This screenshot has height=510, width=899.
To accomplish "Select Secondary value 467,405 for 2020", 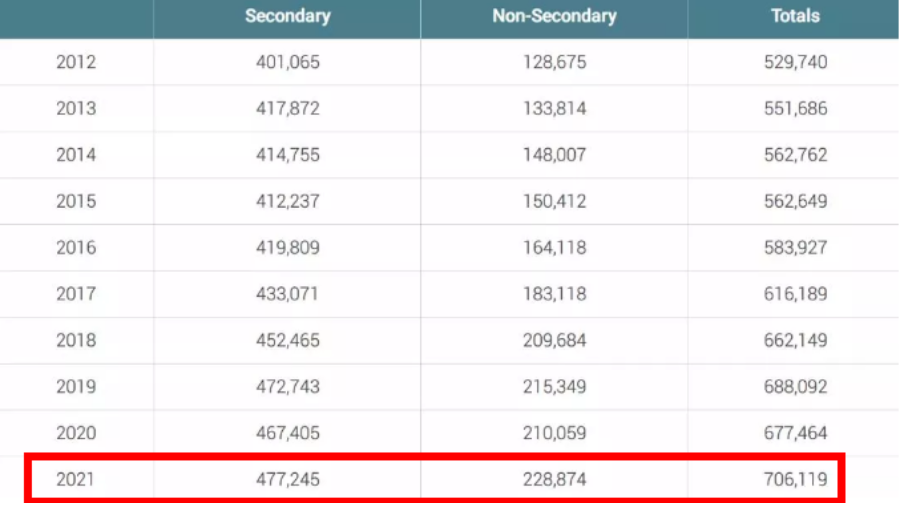I will click(287, 433).
